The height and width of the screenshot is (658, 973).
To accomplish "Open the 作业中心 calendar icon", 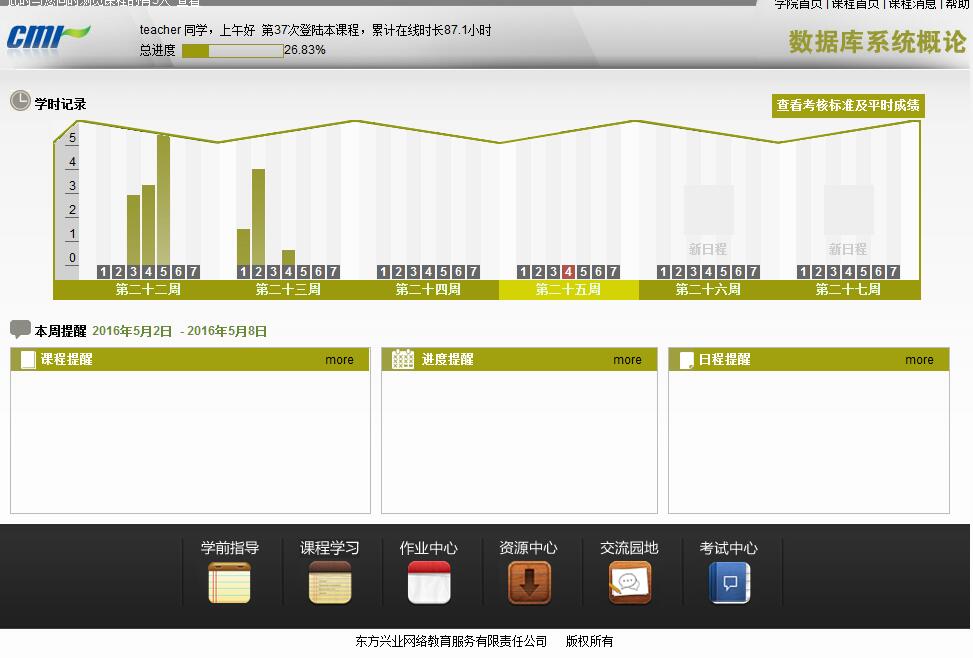I will coord(429,582).
